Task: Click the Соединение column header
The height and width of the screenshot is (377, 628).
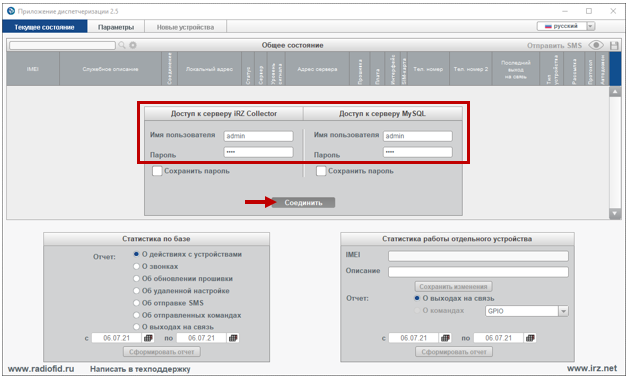Action: coord(169,69)
